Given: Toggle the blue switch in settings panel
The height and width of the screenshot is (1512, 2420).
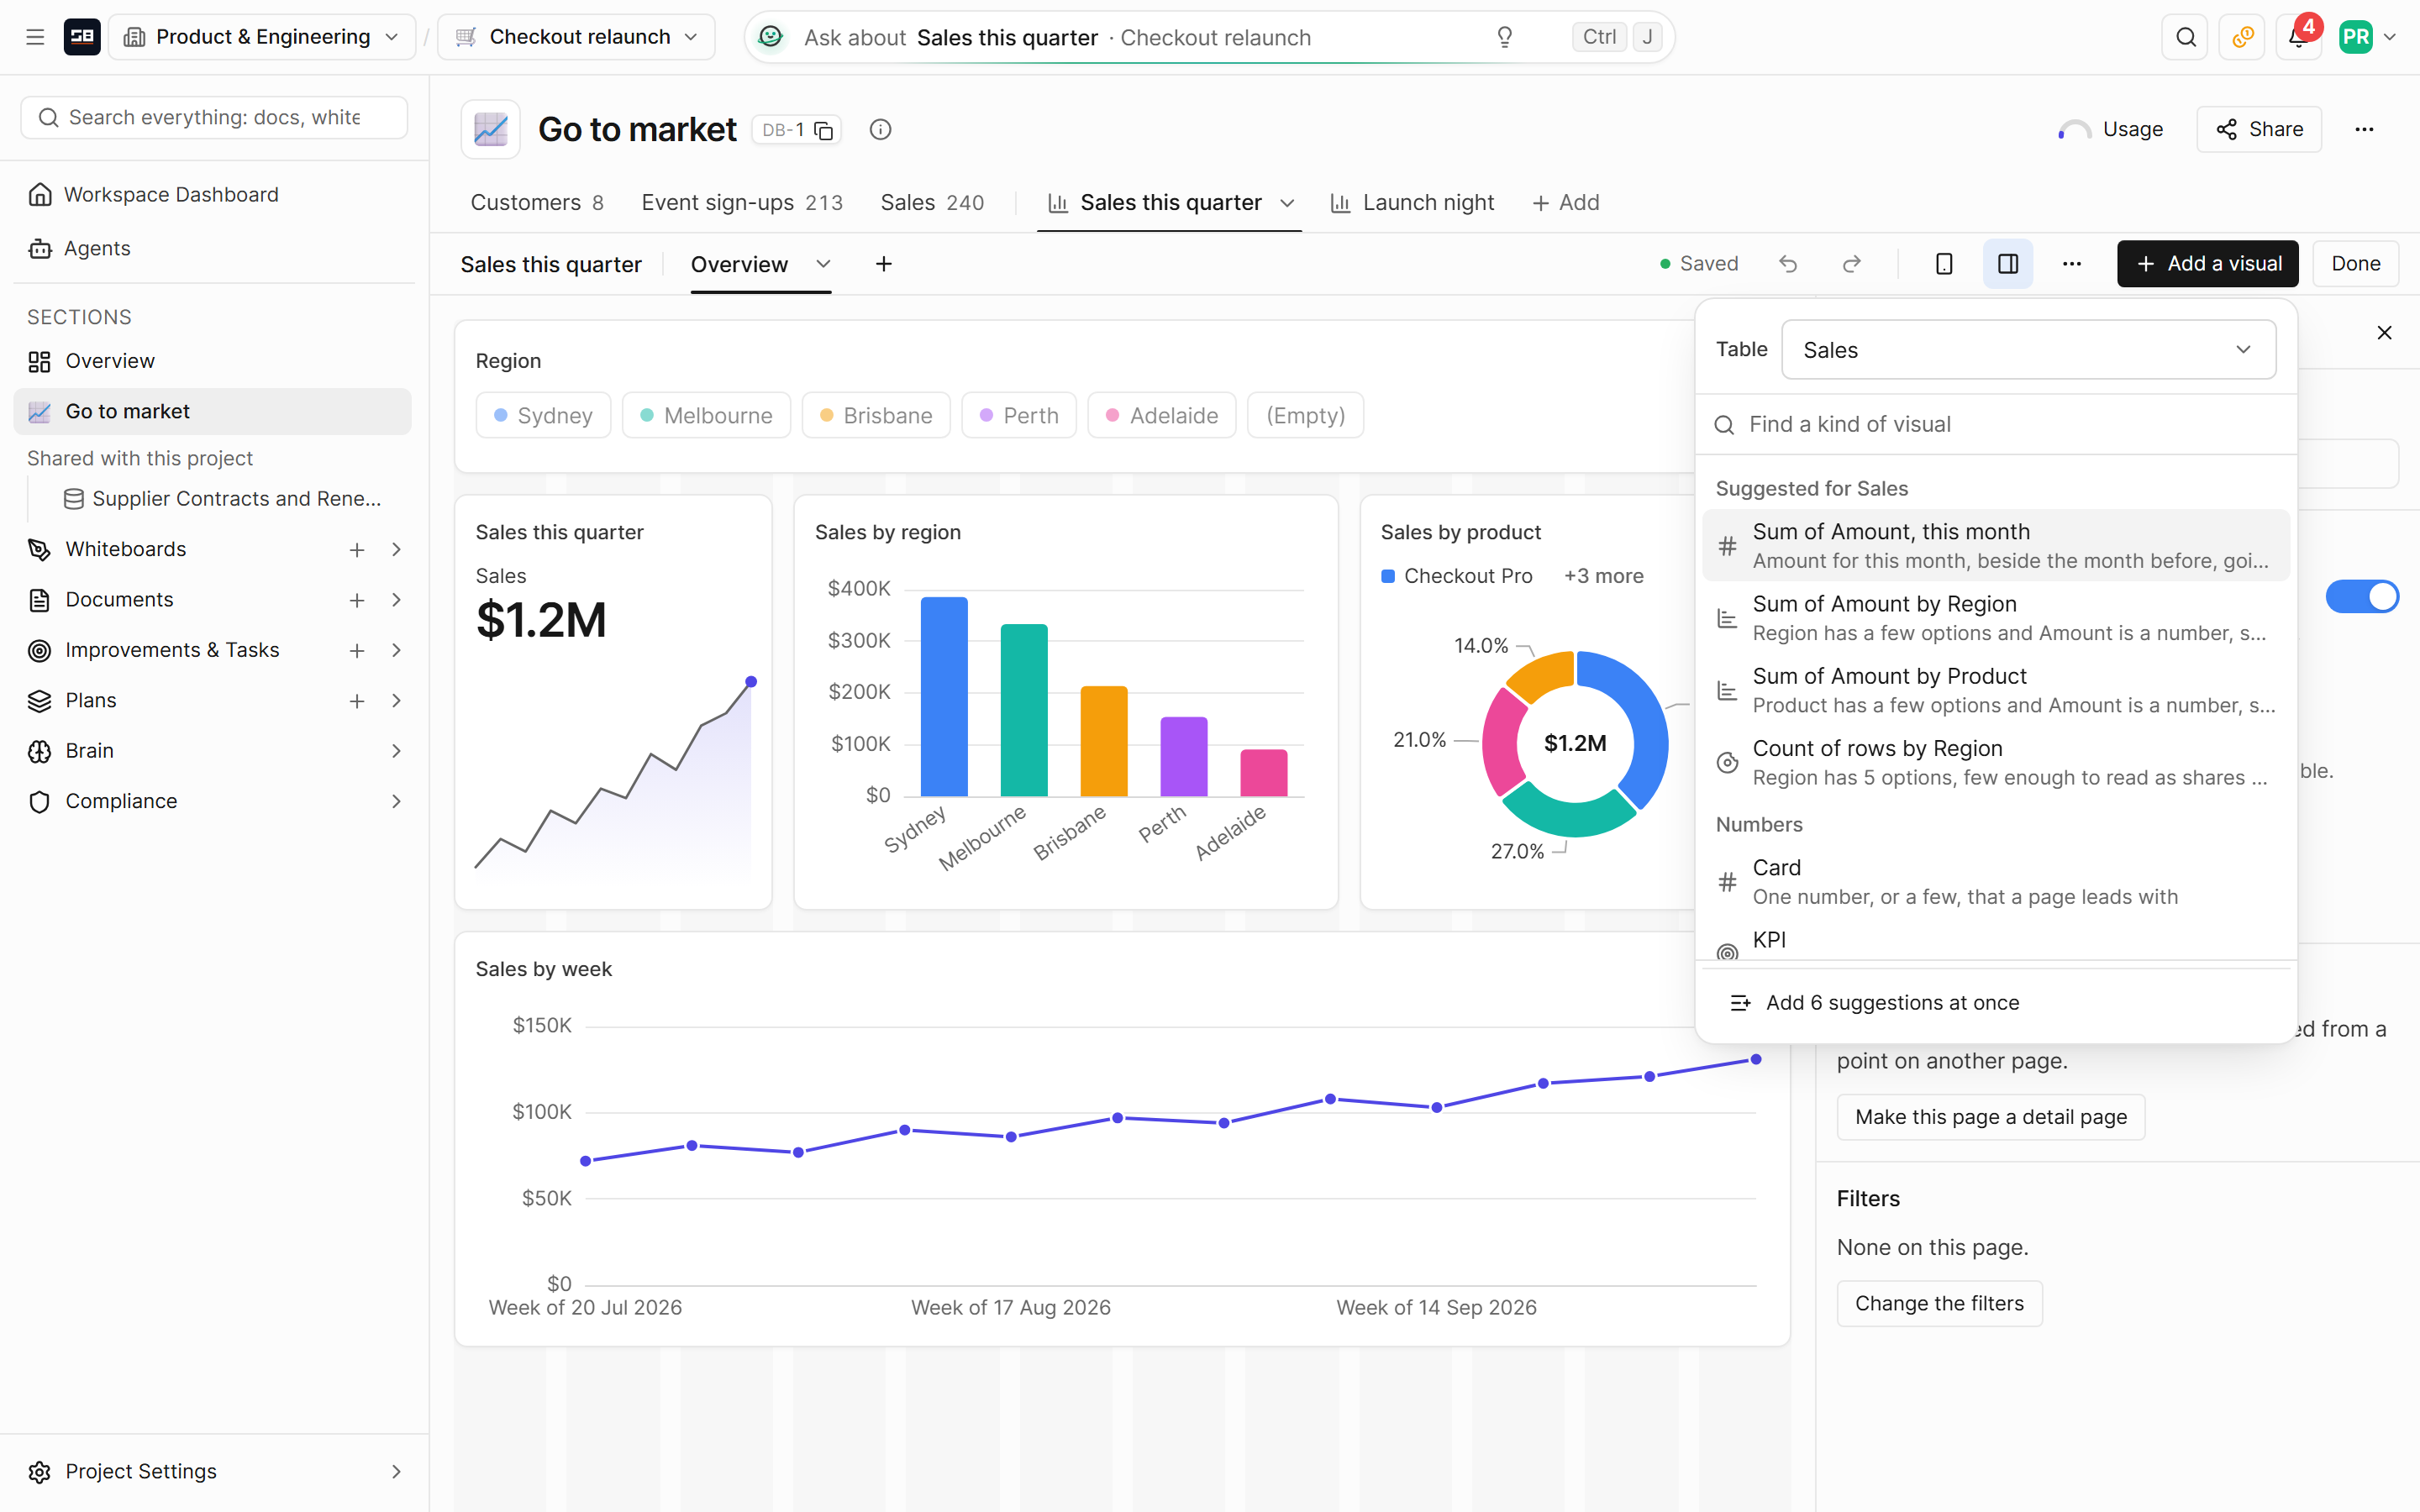Looking at the screenshot, I should [x=2362, y=596].
